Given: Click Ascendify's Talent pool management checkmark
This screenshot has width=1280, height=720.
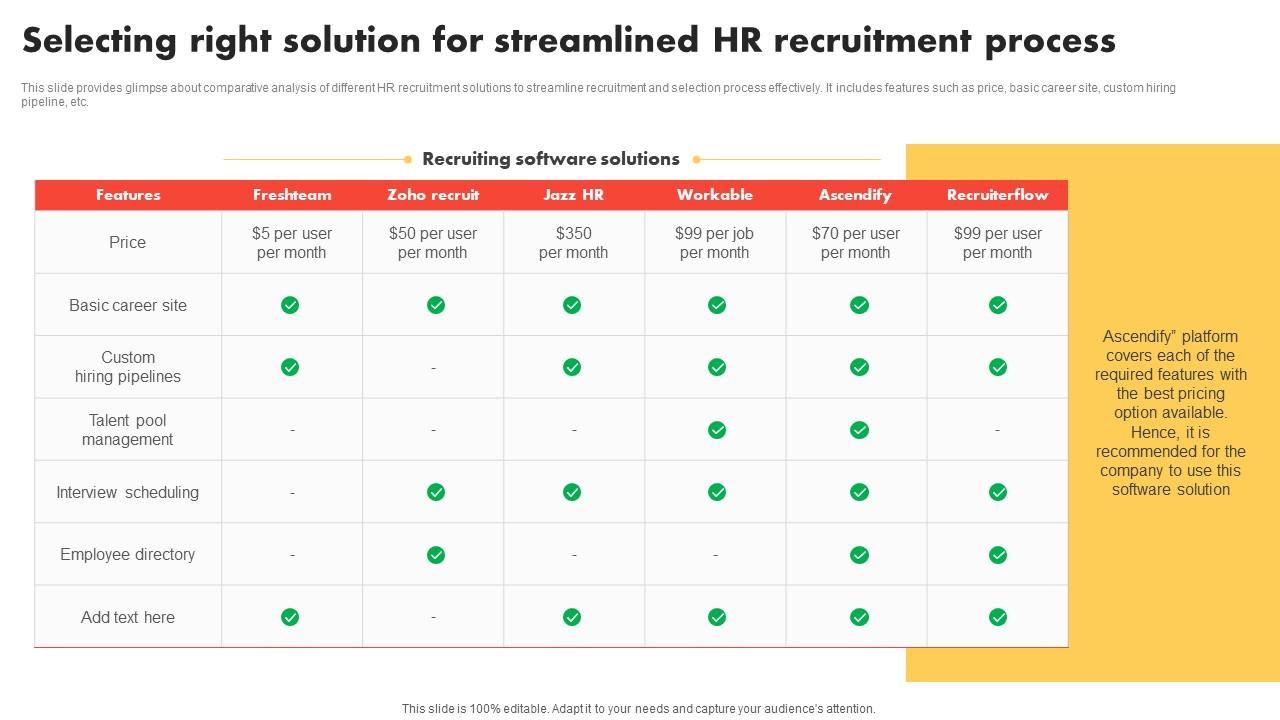Looking at the screenshot, I should 859,430.
